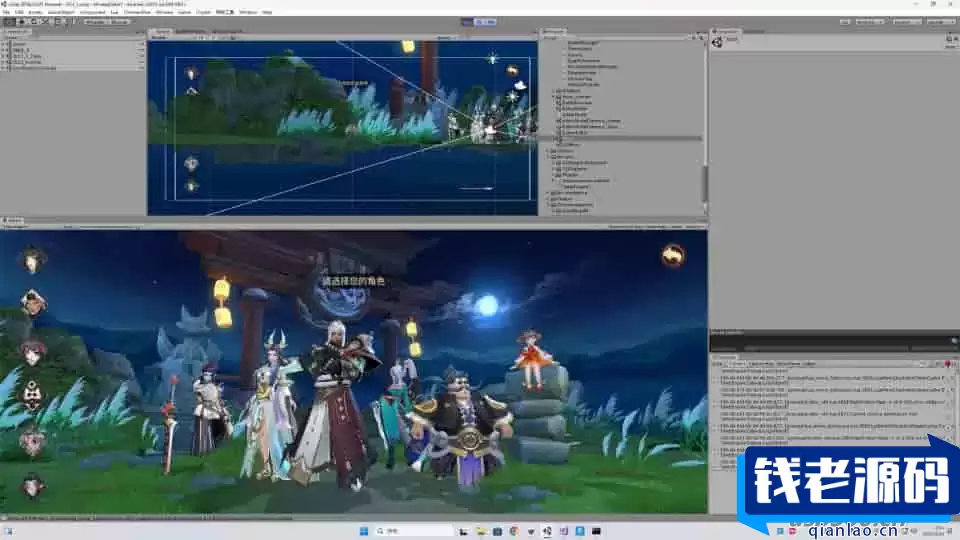Click the Pause button in the toolbar
The height and width of the screenshot is (540, 960).
[x=479, y=21]
